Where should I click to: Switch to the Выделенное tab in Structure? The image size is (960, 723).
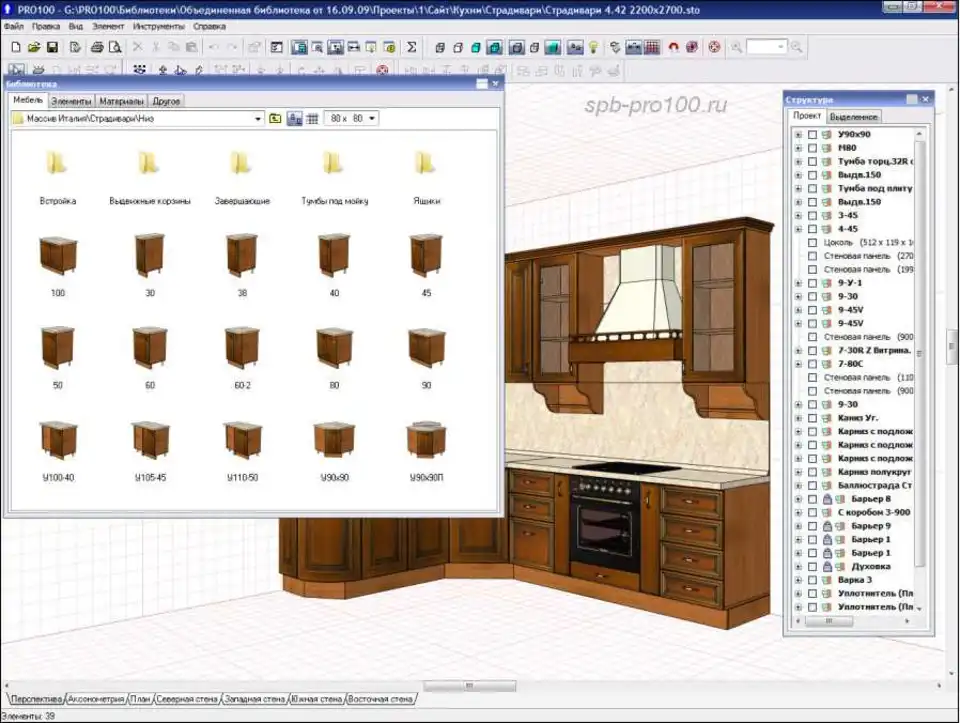click(853, 116)
